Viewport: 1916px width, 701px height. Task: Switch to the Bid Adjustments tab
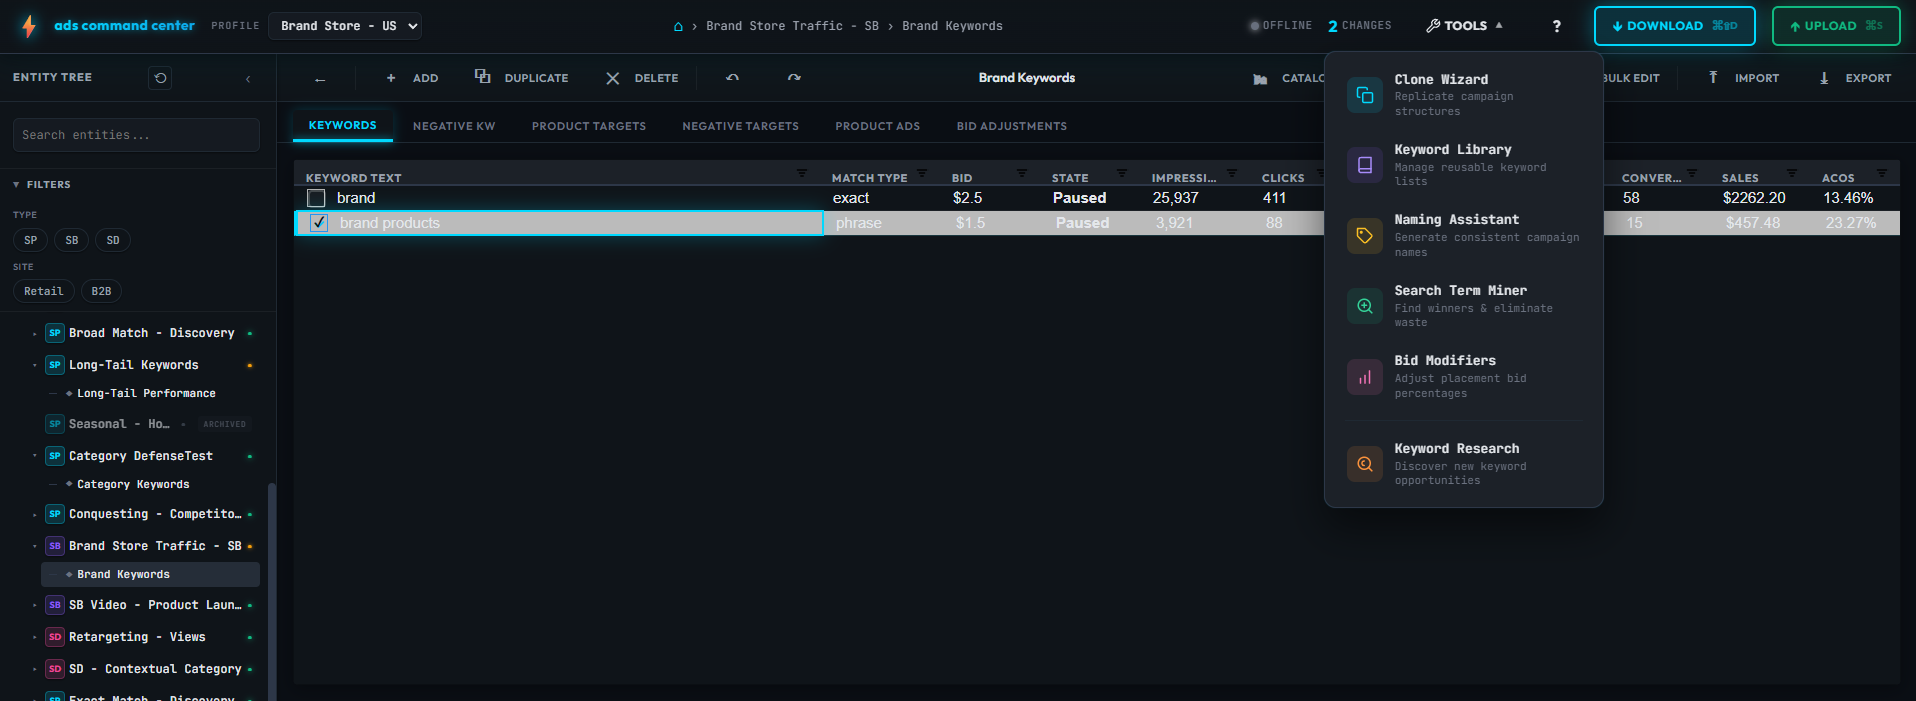coord(1012,126)
